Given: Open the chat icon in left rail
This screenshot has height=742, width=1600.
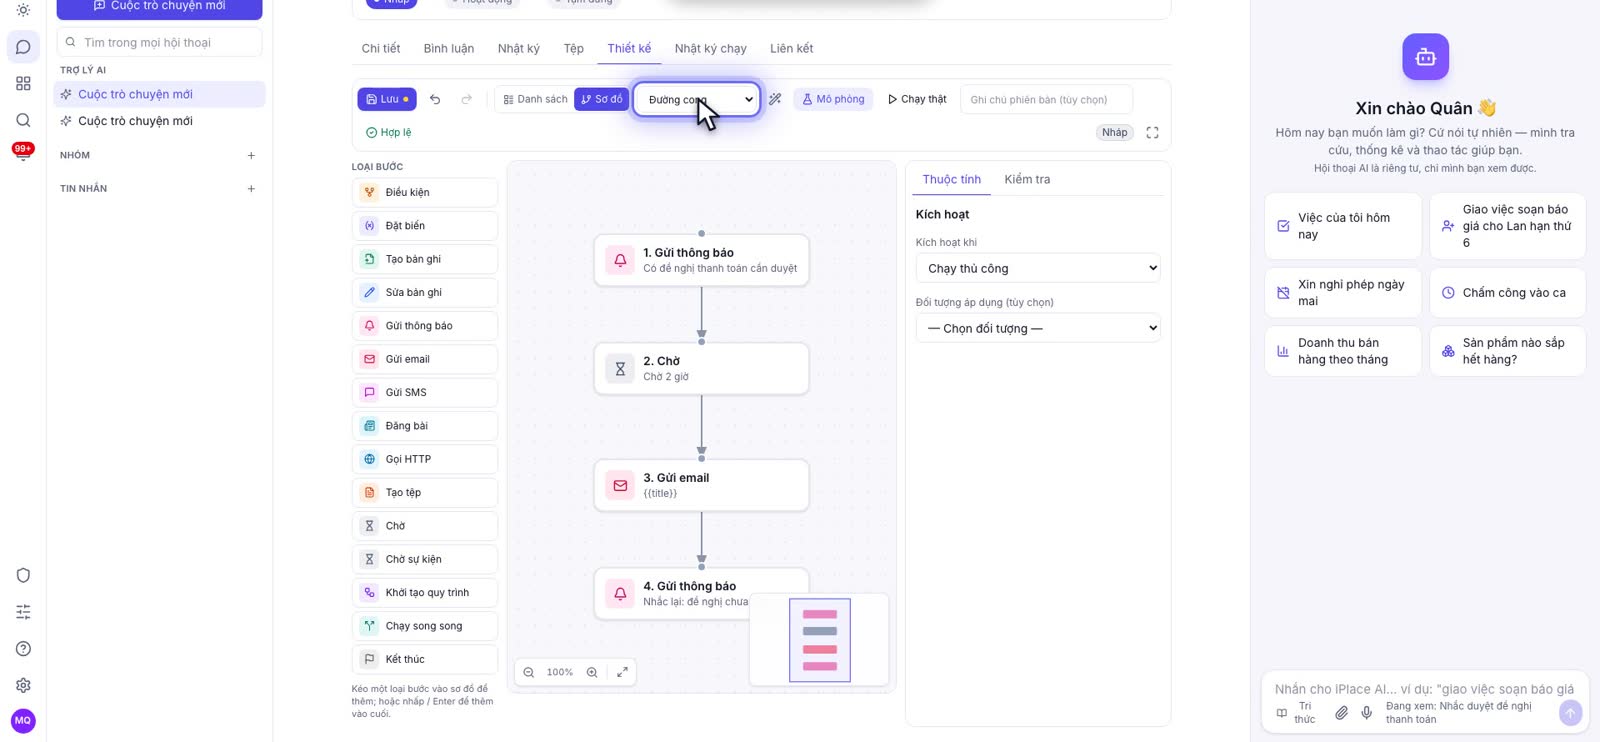Looking at the screenshot, I should (23, 47).
